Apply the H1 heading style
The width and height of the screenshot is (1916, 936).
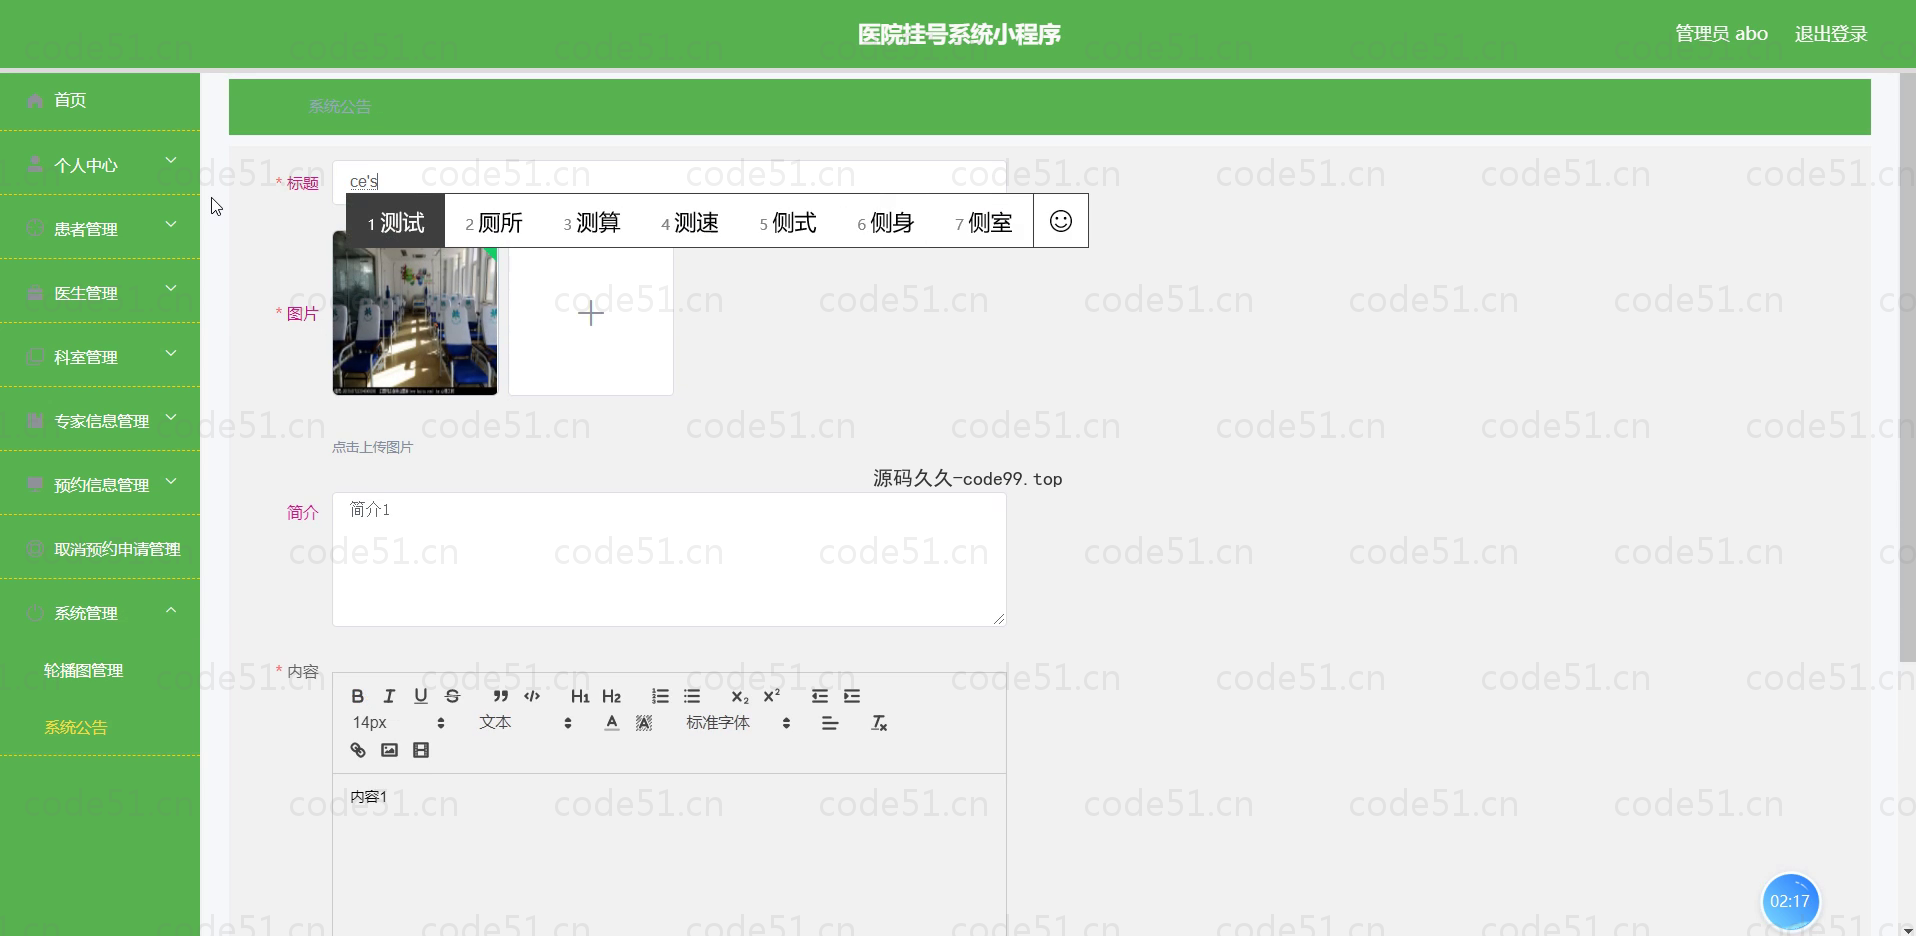580,696
